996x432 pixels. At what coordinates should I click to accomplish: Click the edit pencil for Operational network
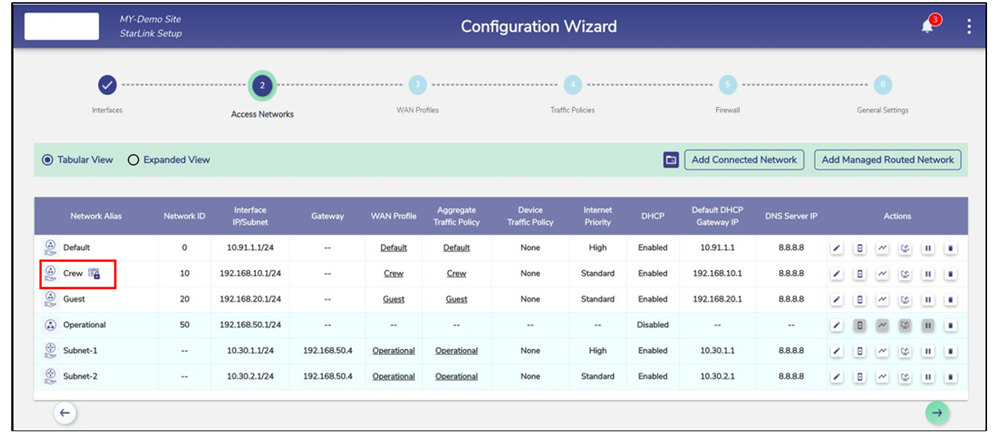(836, 325)
